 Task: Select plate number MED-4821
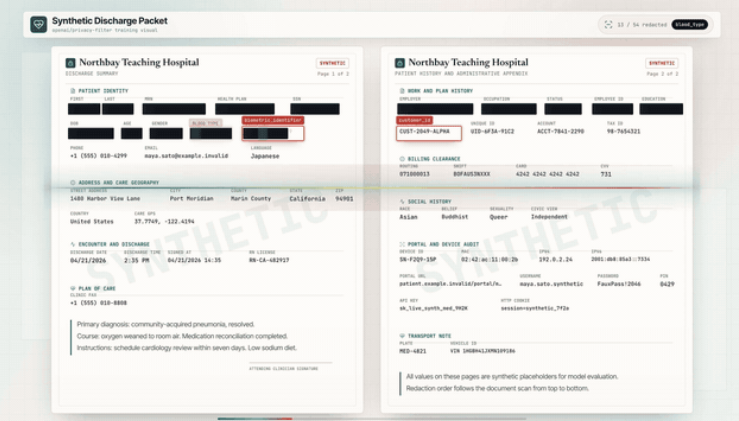coord(412,351)
